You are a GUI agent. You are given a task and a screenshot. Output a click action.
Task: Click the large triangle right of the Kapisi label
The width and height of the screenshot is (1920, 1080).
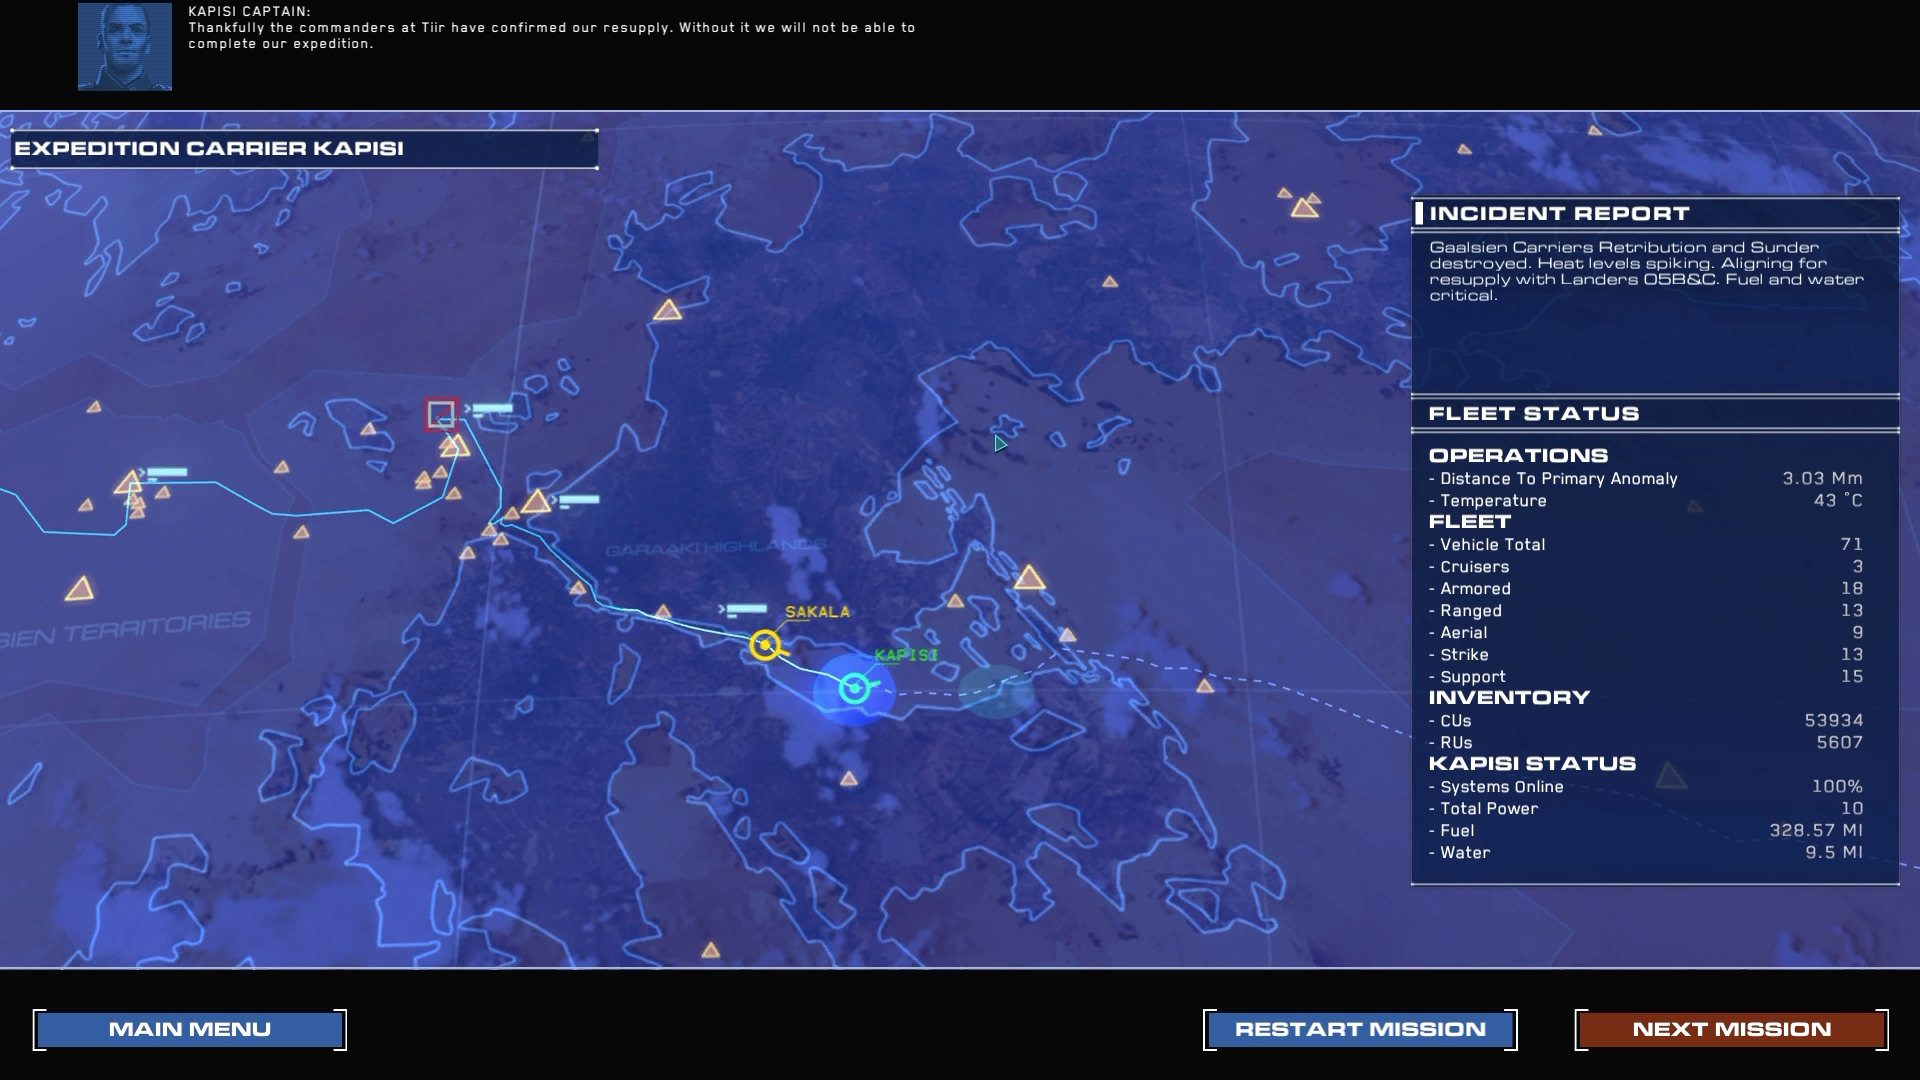(1029, 578)
